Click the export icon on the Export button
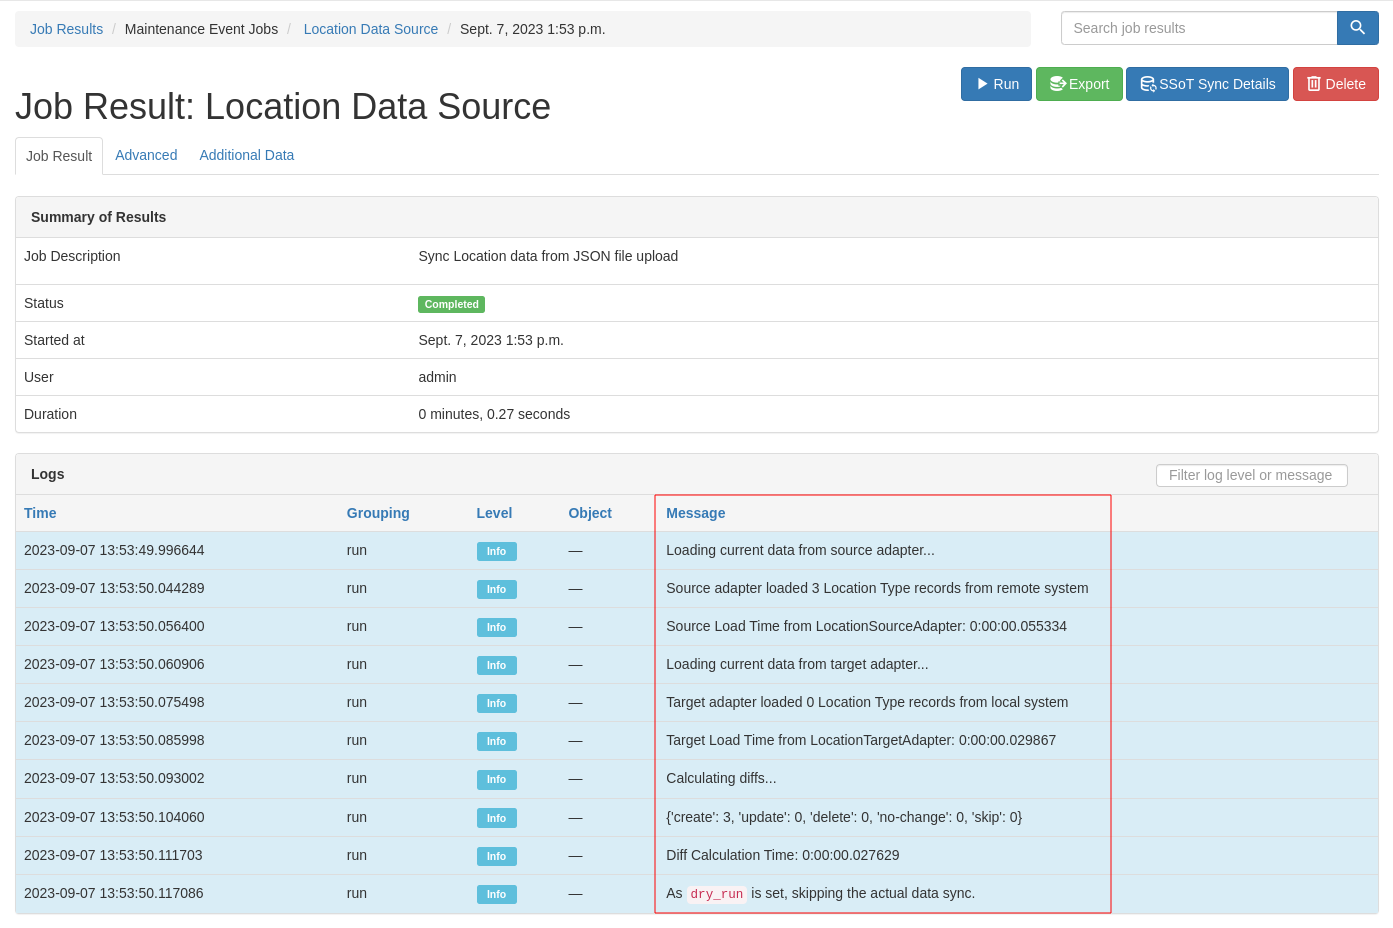1393x928 pixels. (x=1057, y=84)
